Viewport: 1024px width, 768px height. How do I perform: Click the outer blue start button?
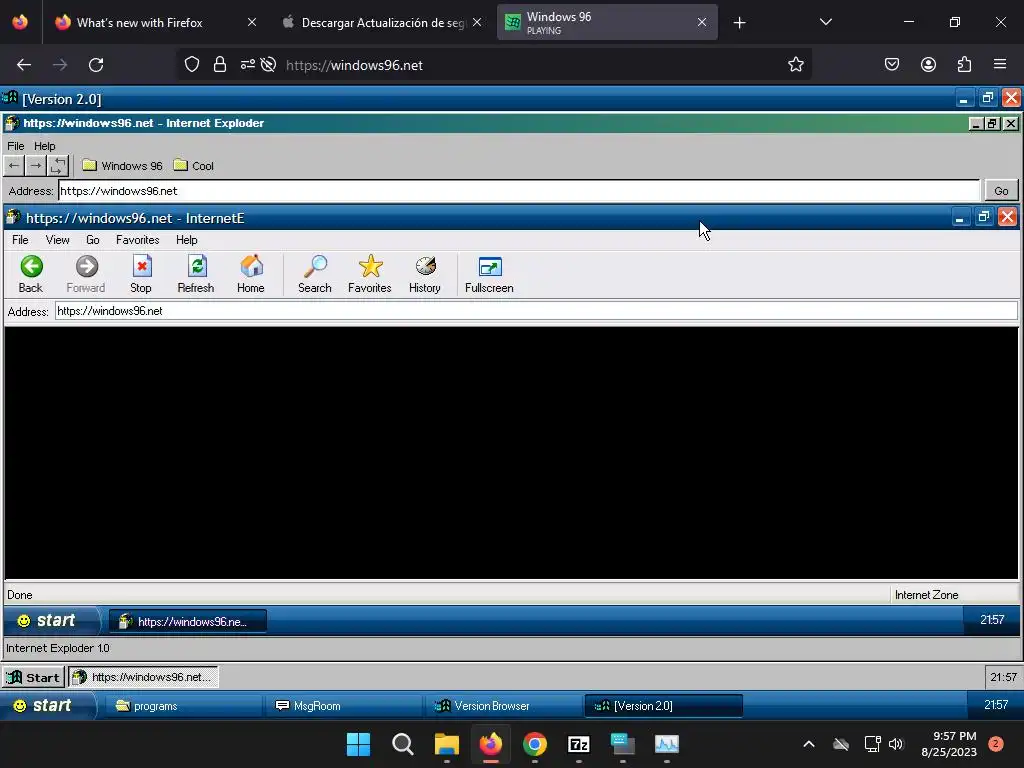click(47, 705)
